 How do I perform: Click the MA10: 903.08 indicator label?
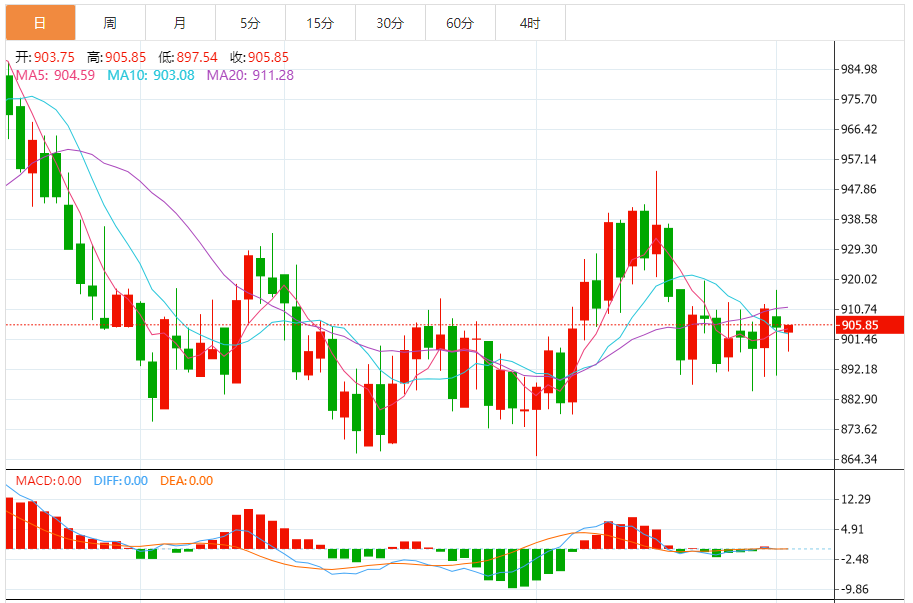point(151,75)
